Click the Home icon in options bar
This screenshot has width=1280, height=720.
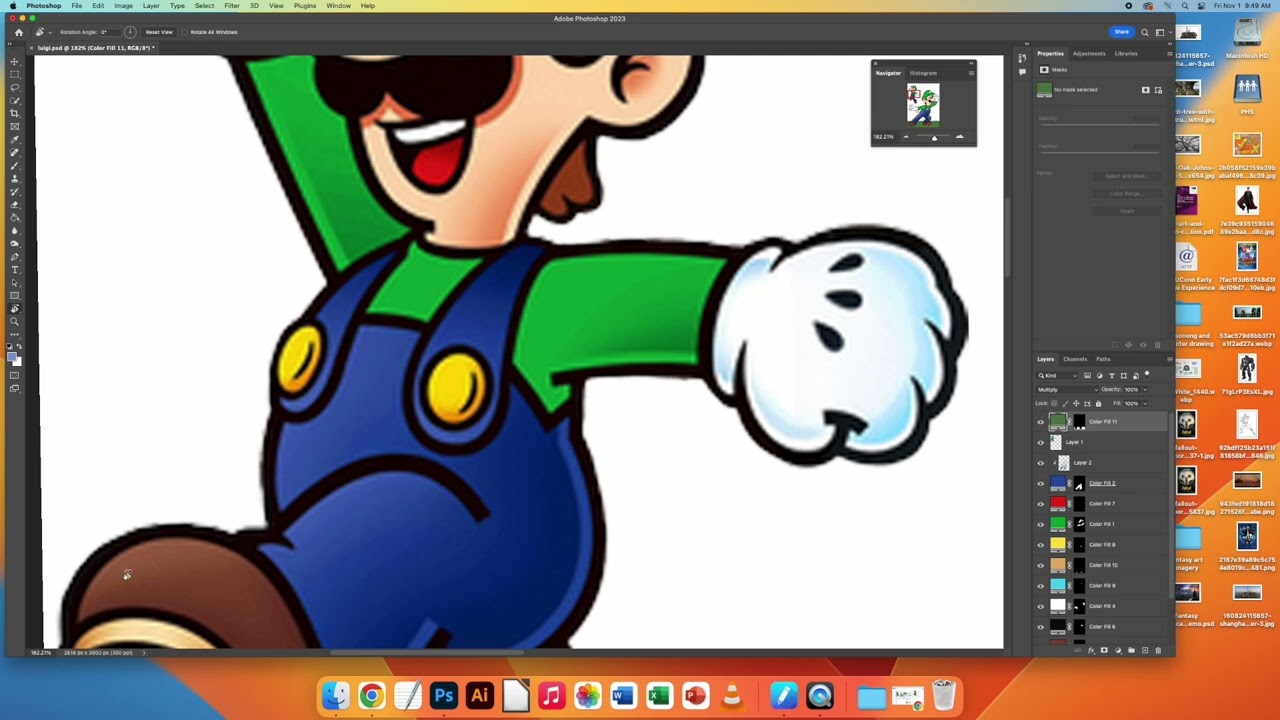[x=18, y=32]
